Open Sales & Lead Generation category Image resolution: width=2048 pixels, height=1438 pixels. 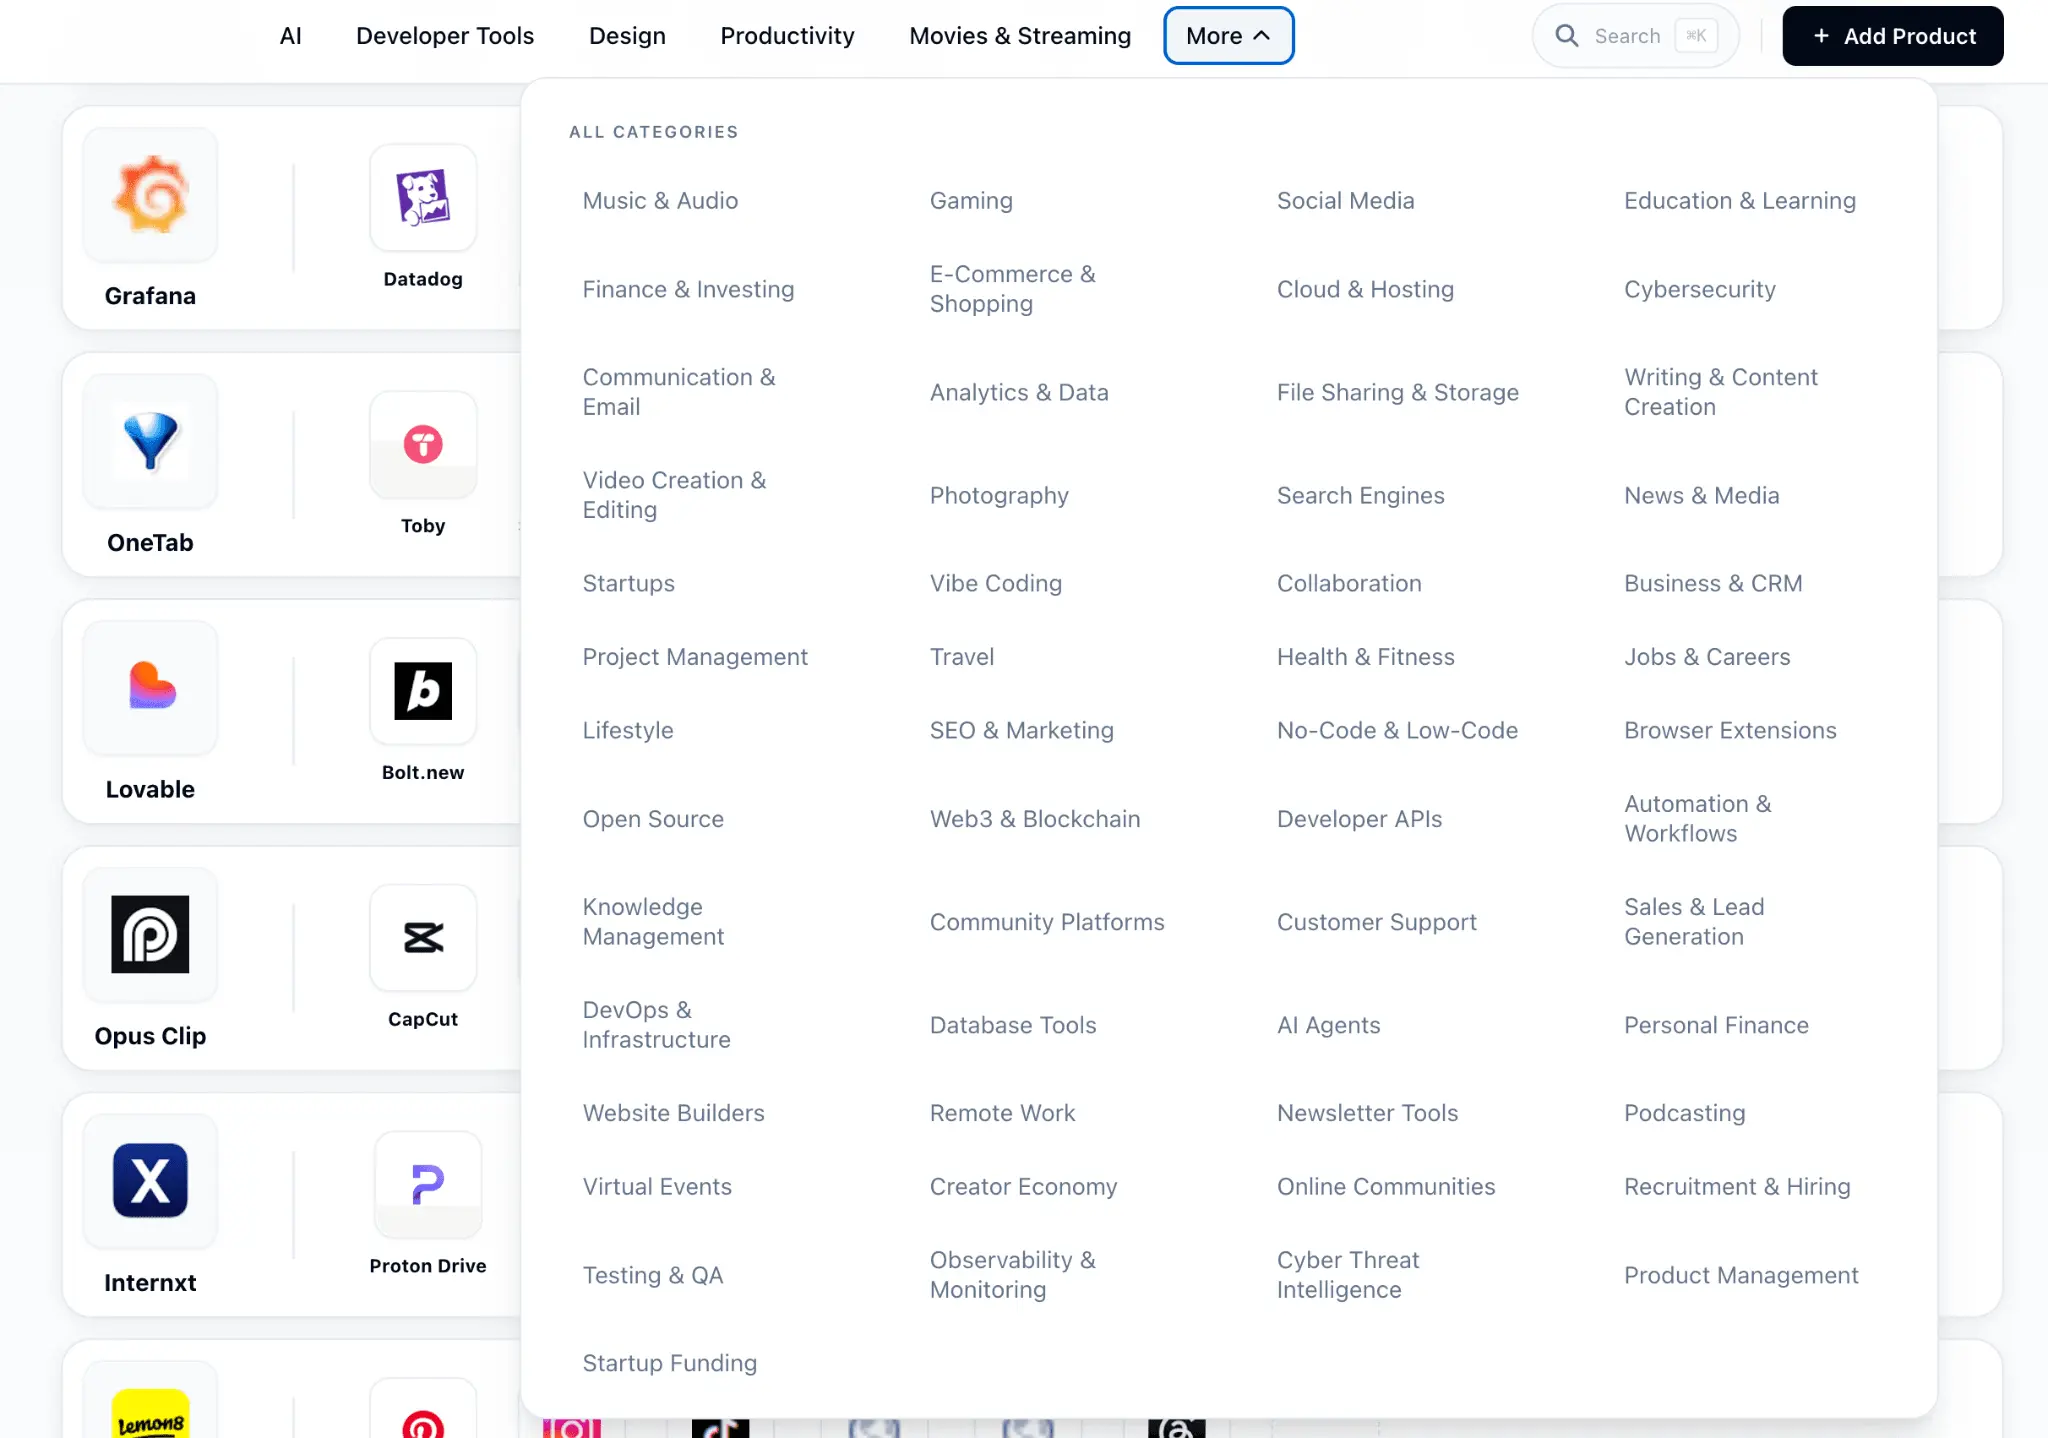(x=1694, y=922)
